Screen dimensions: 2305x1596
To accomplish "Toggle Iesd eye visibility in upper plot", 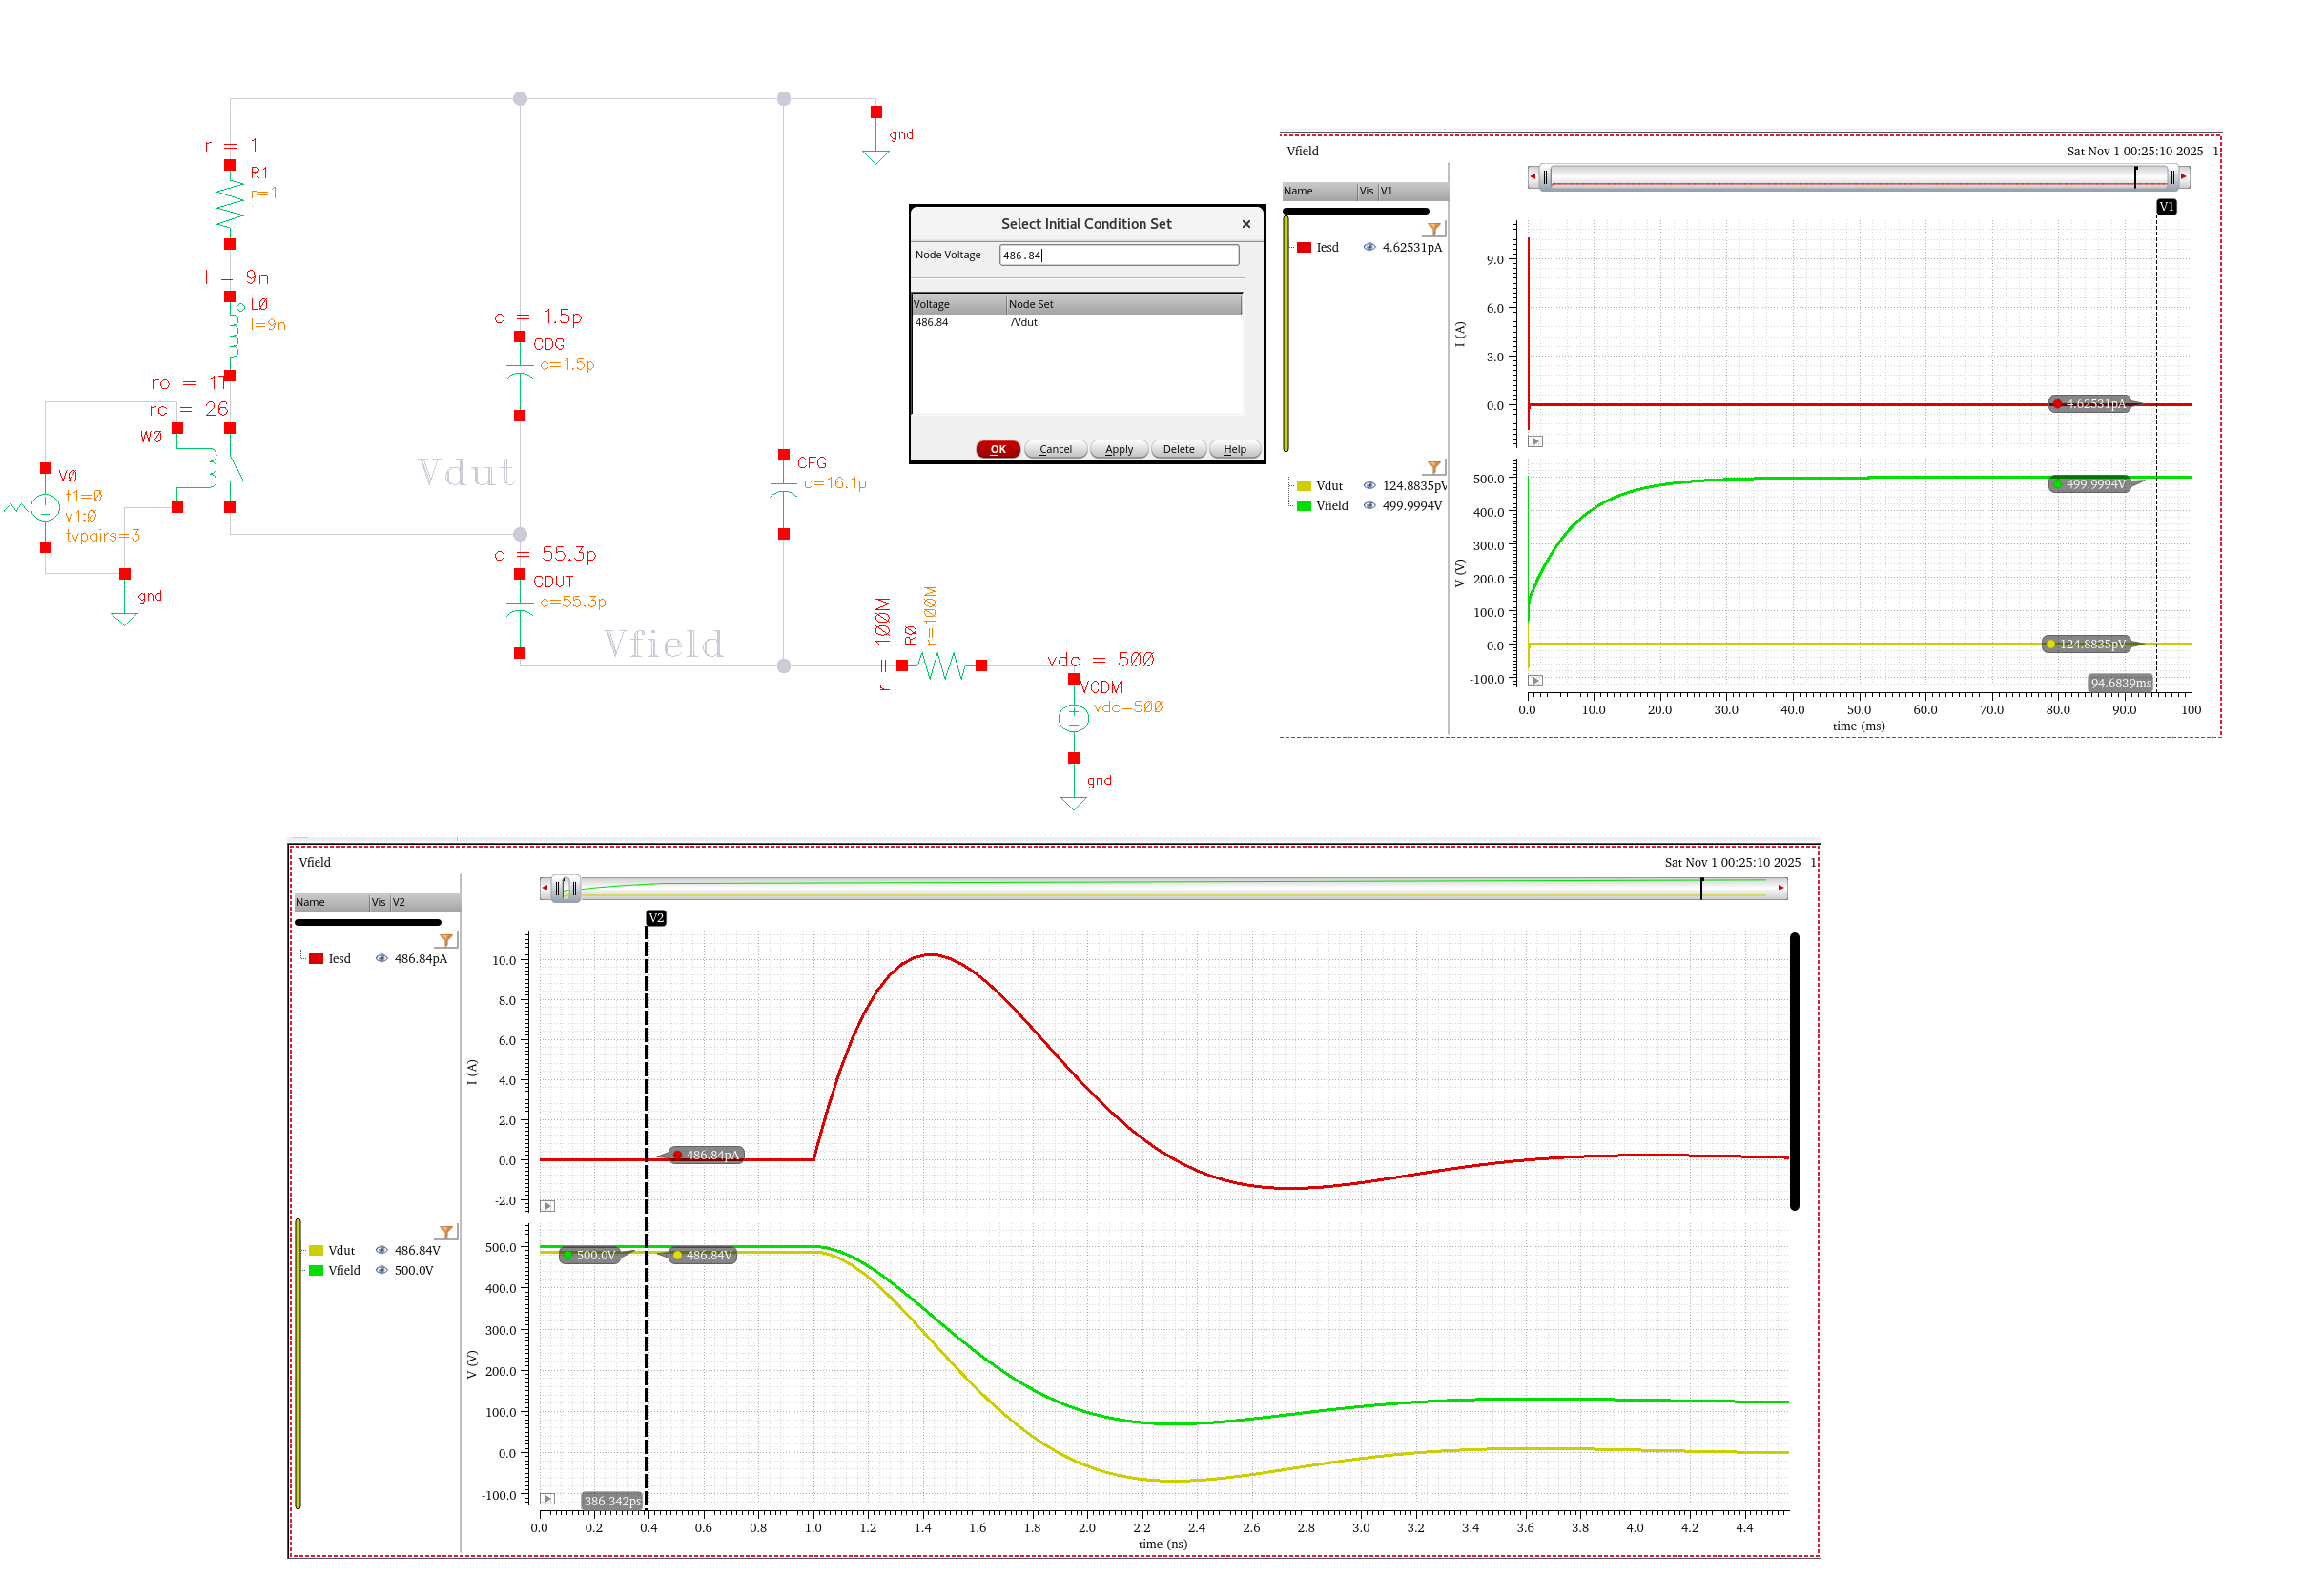I will point(1369,247).
